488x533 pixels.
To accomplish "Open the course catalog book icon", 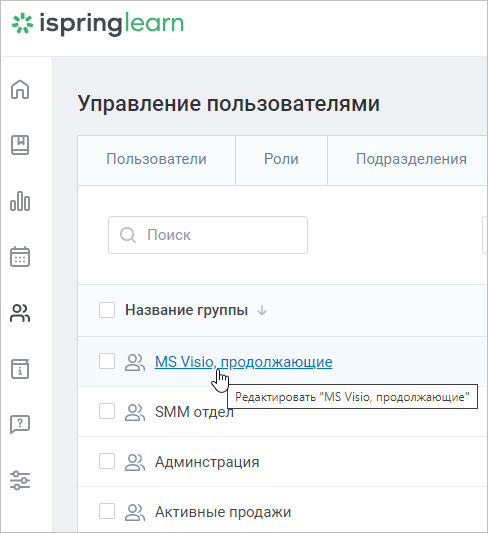I will click(20, 145).
